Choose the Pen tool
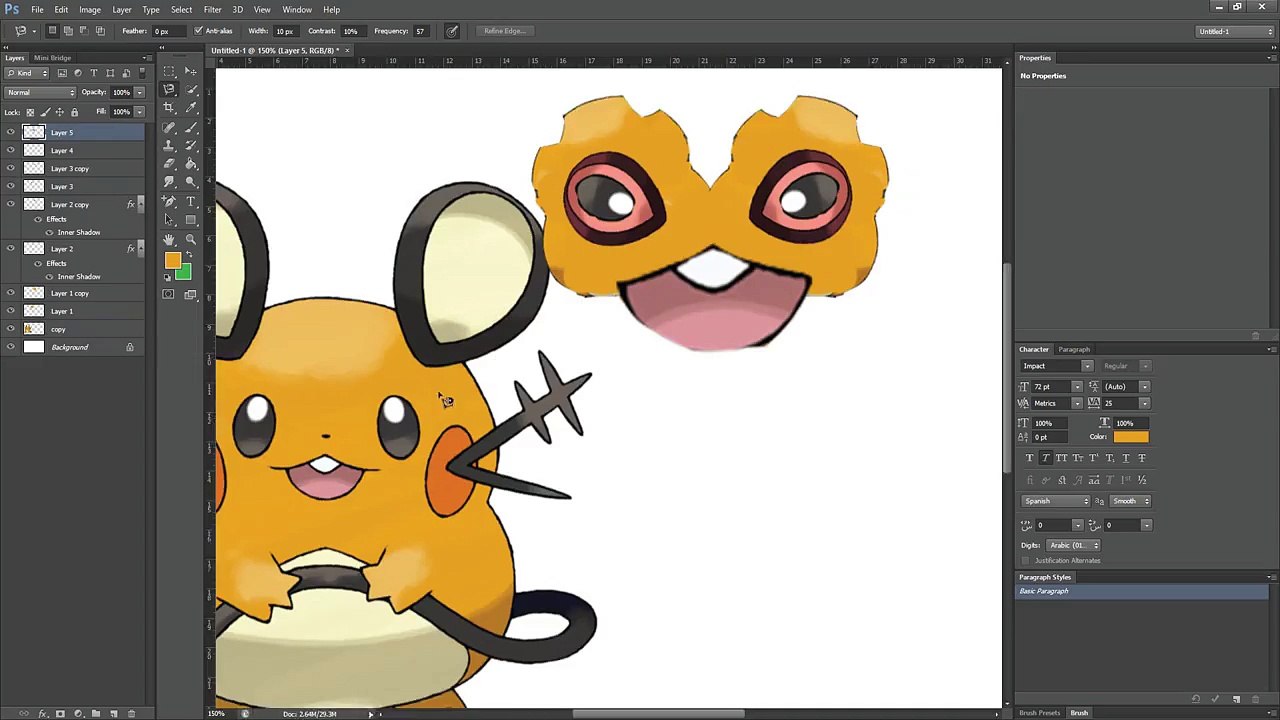 169,201
